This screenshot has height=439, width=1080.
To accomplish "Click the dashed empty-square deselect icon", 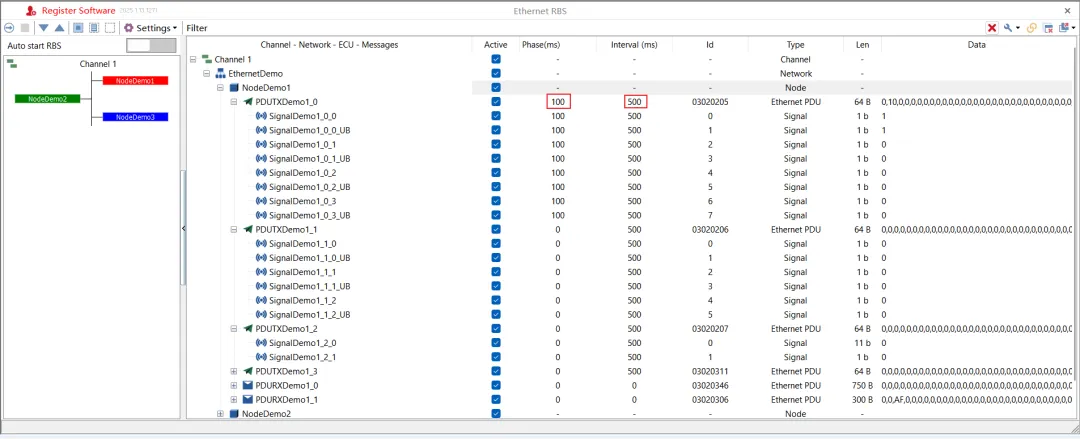I will (110, 28).
